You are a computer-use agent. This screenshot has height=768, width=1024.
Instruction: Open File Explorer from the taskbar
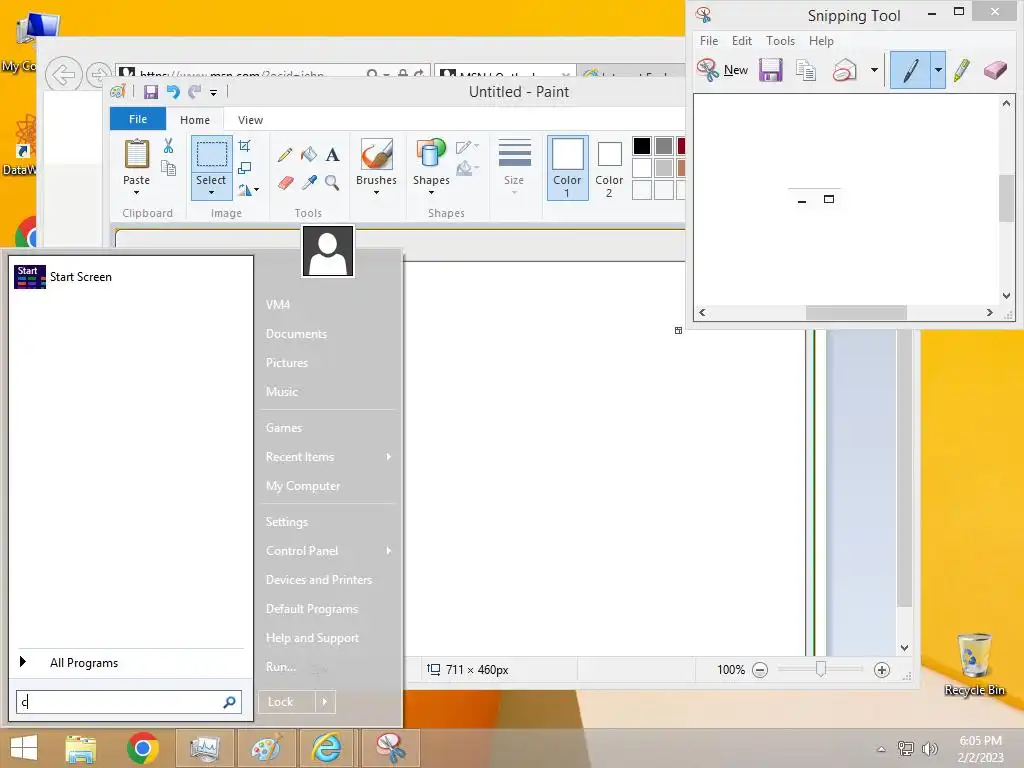coord(81,748)
